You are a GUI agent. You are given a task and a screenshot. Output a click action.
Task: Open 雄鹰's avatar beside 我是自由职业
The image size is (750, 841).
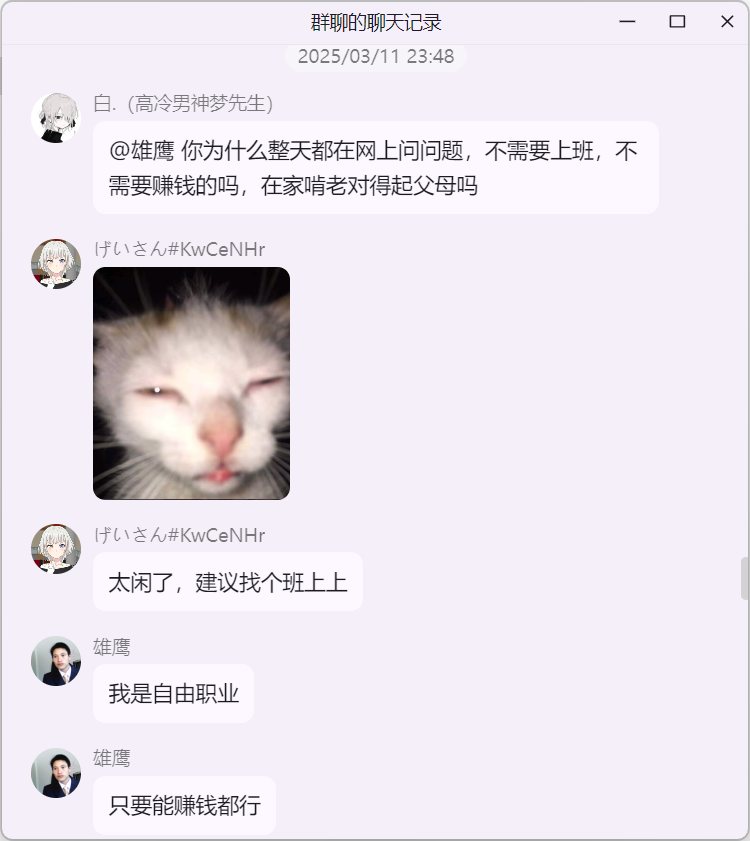pos(56,661)
